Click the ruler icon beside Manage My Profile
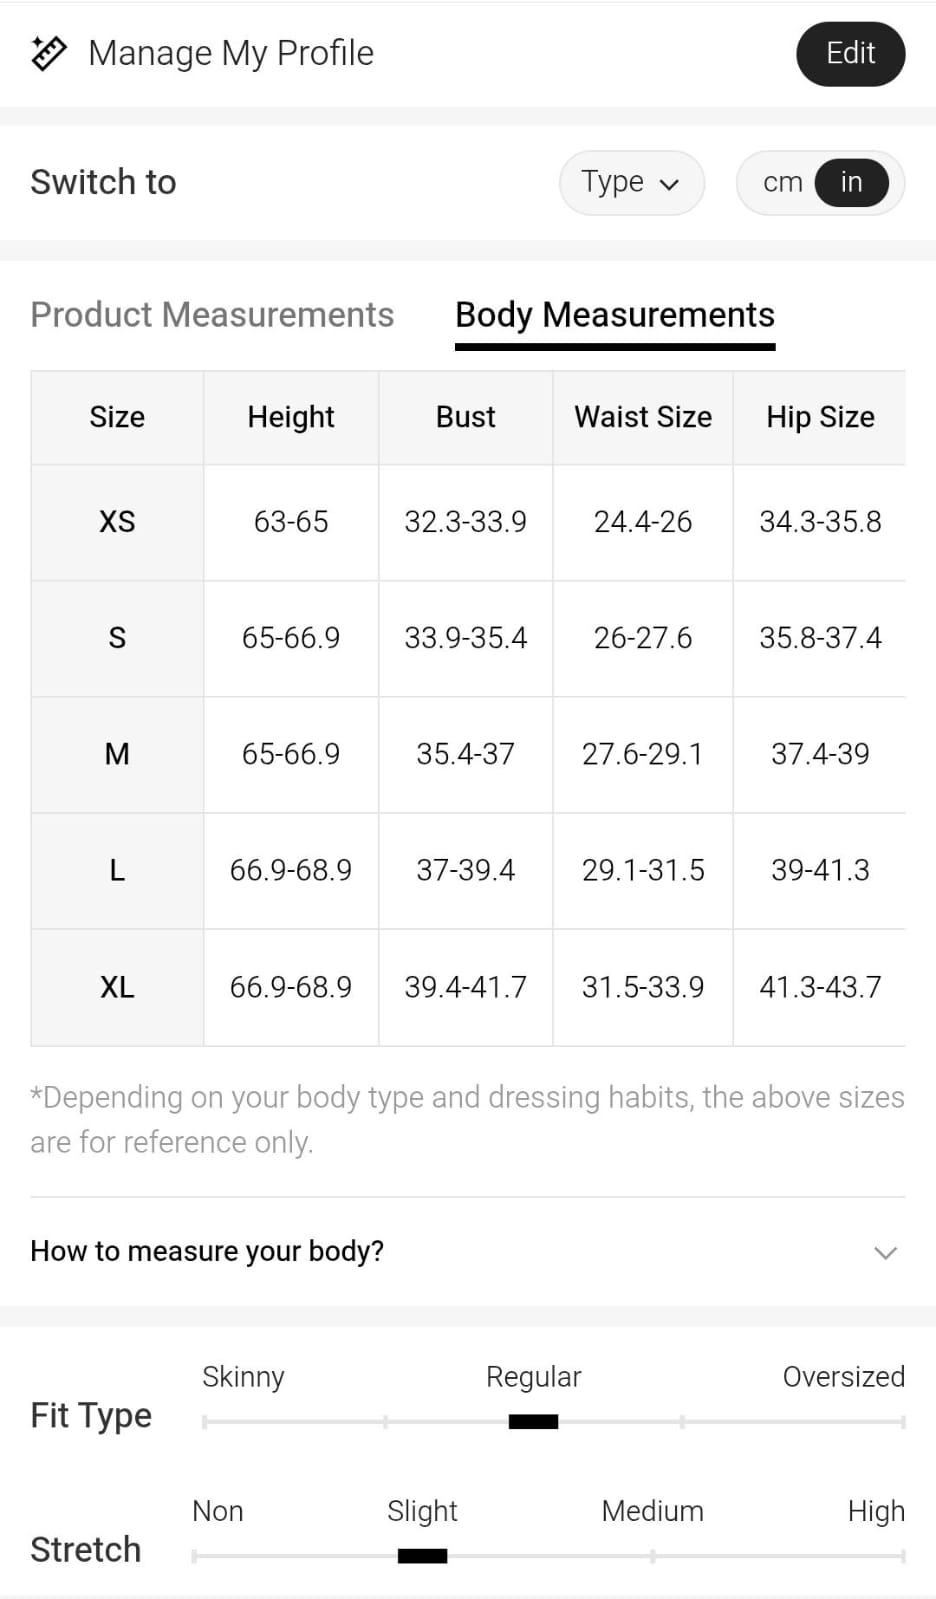Viewport: 936px width, 1599px height. tap(48, 53)
